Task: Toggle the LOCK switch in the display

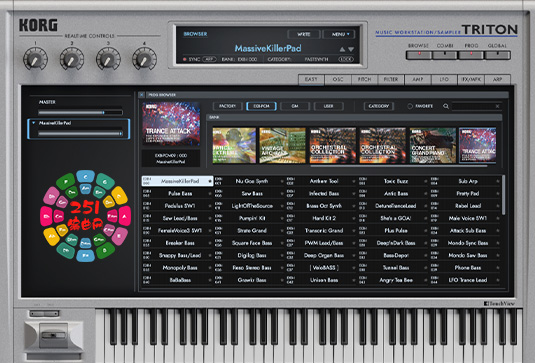Action: click(345, 59)
